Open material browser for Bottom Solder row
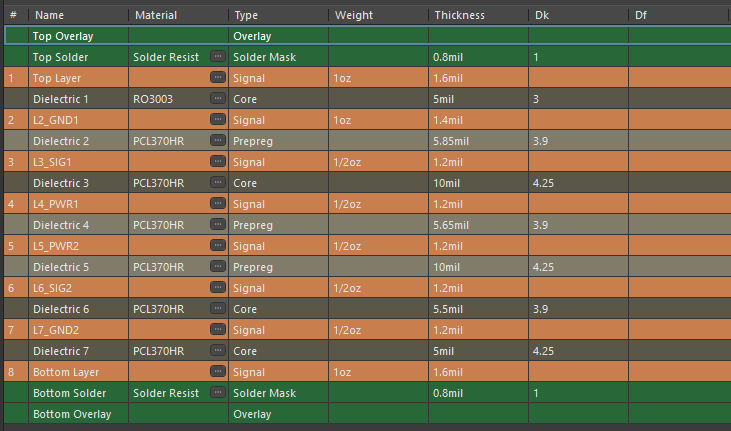This screenshot has height=431, width=731. [217, 393]
